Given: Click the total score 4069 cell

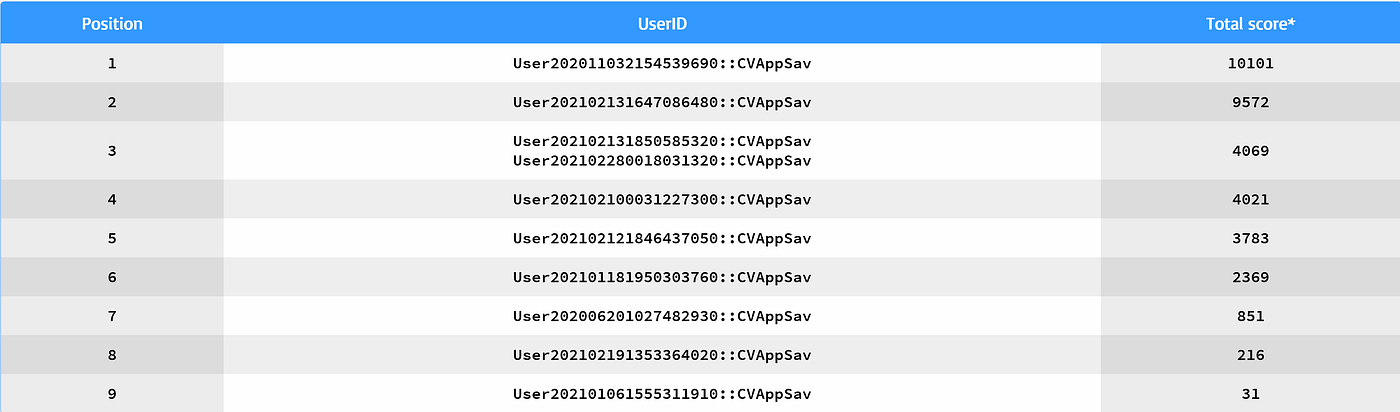Looking at the screenshot, I should 1250,151.
